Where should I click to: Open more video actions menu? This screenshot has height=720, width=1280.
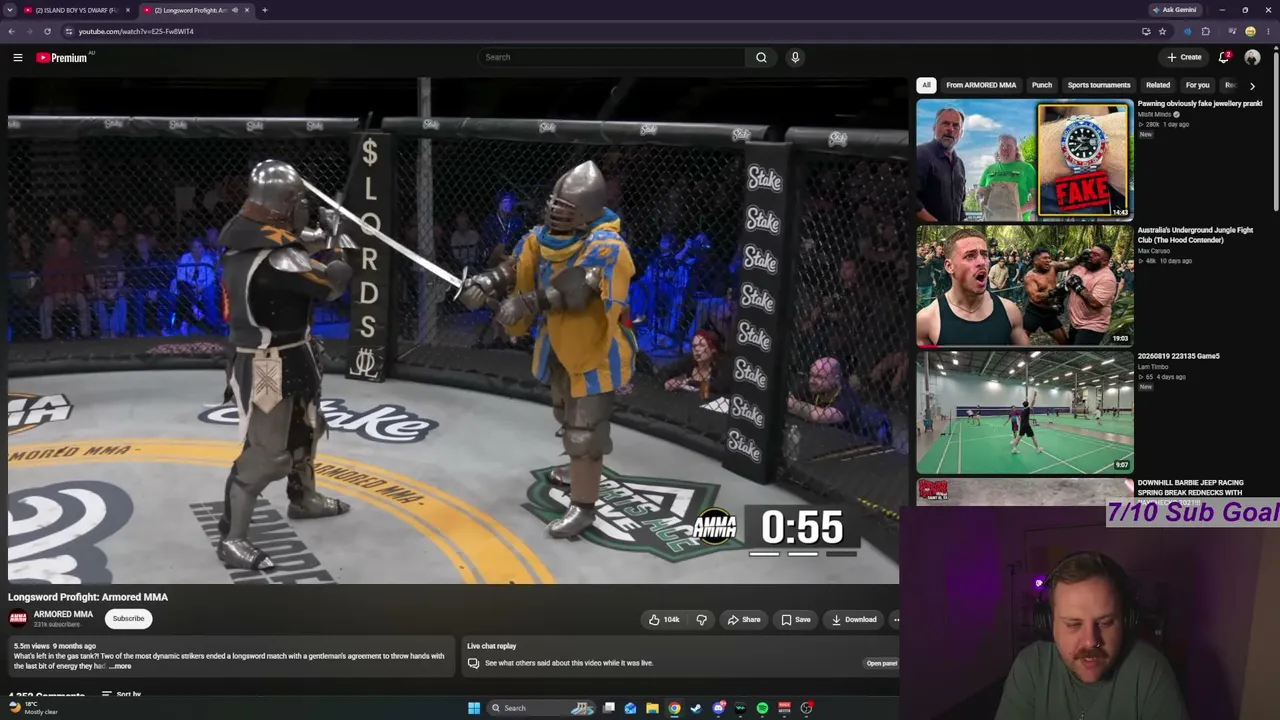click(x=895, y=620)
